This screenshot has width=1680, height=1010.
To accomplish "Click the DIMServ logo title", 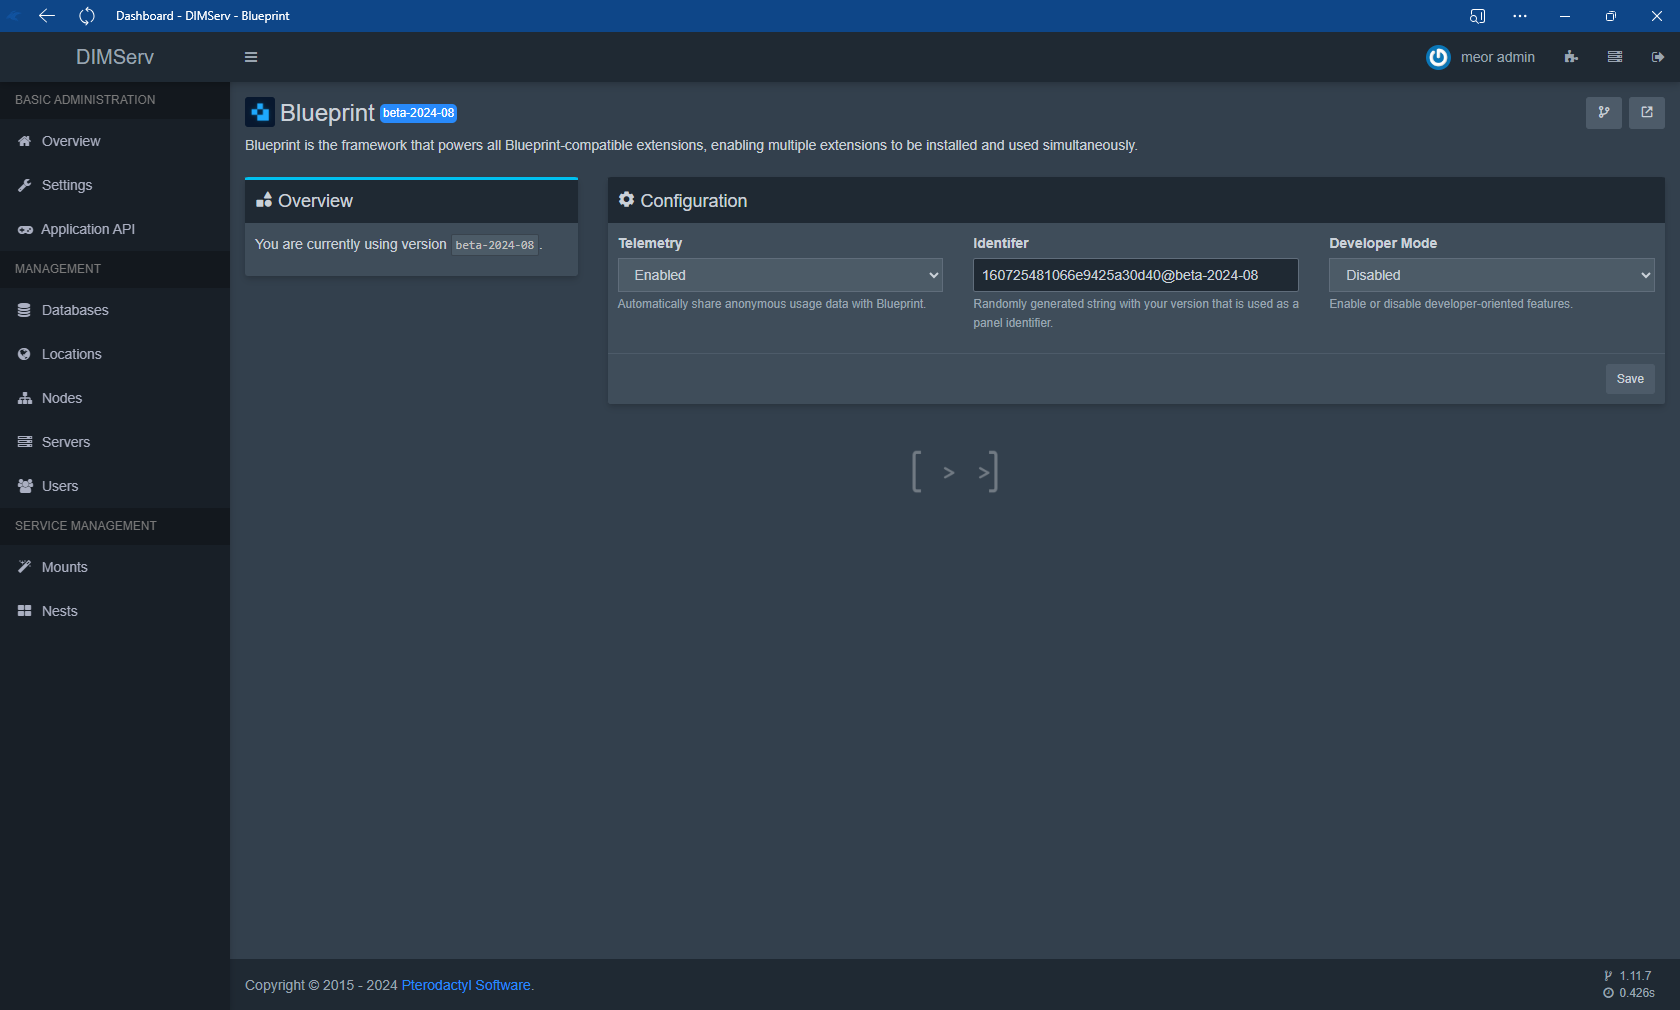I will click(x=115, y=57).
